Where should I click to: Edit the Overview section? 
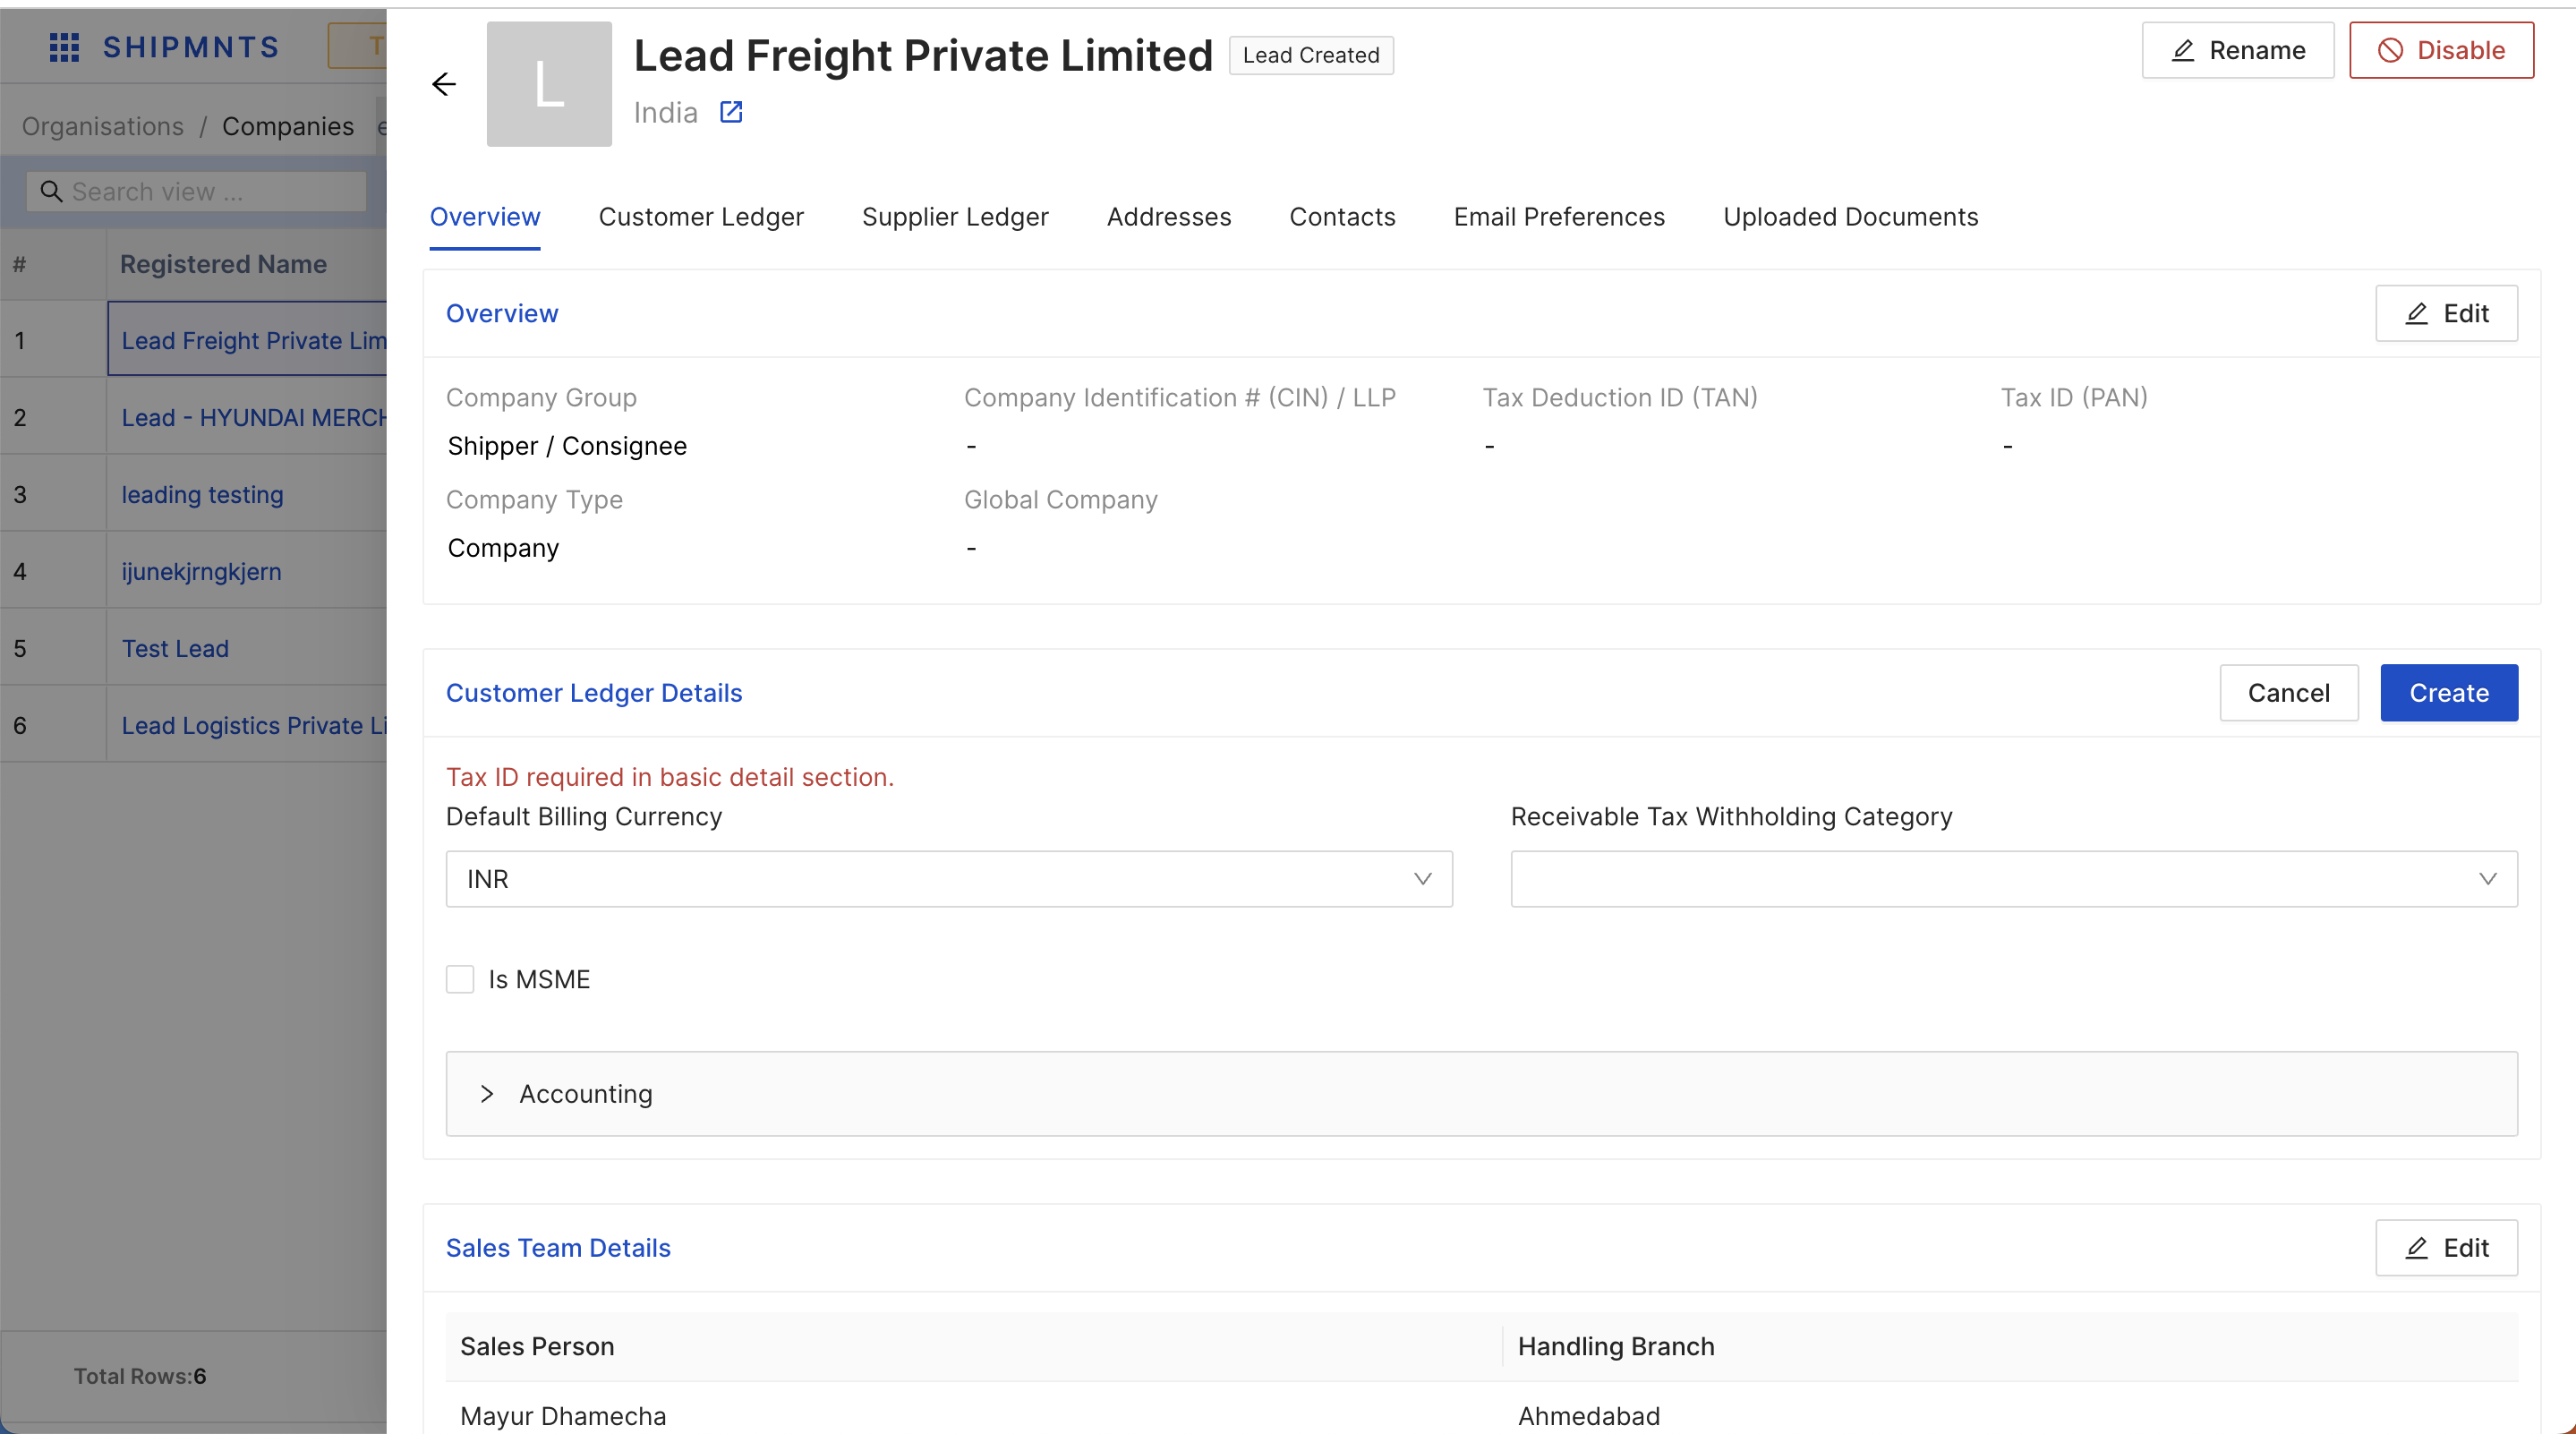[x=2446, y=313]
